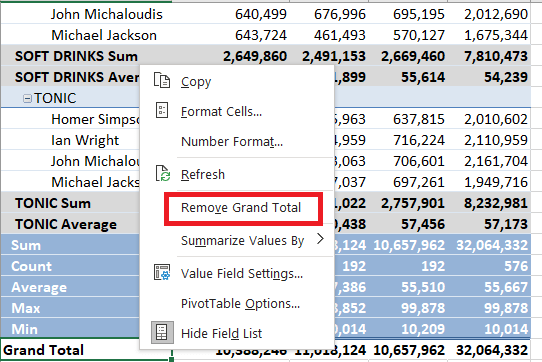Image resolution: width=542 pixels, height=362 pixels.
Task: Select cell value 8,232,981
Action: (496, 203)
